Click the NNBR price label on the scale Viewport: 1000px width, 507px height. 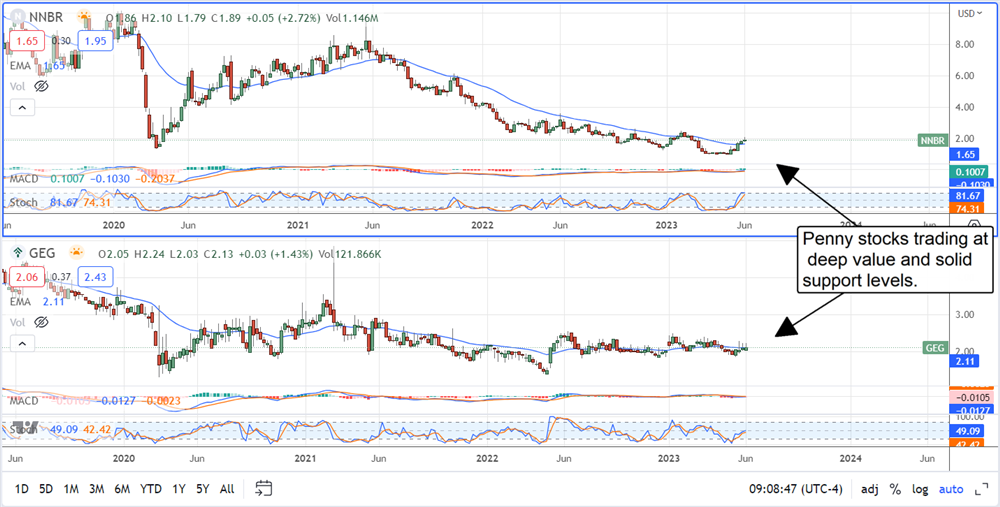point(931,141)
